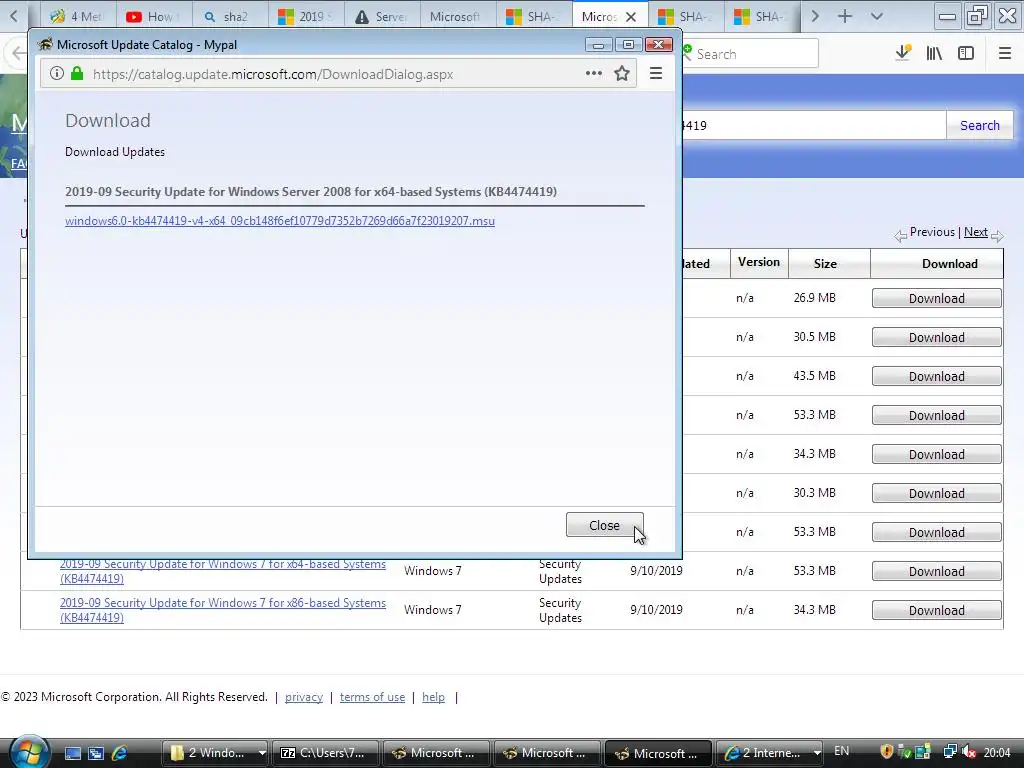This screenshot has height=768, width=1024.
Task: Switch to the sha2 search tab
Action: (229, 16)
